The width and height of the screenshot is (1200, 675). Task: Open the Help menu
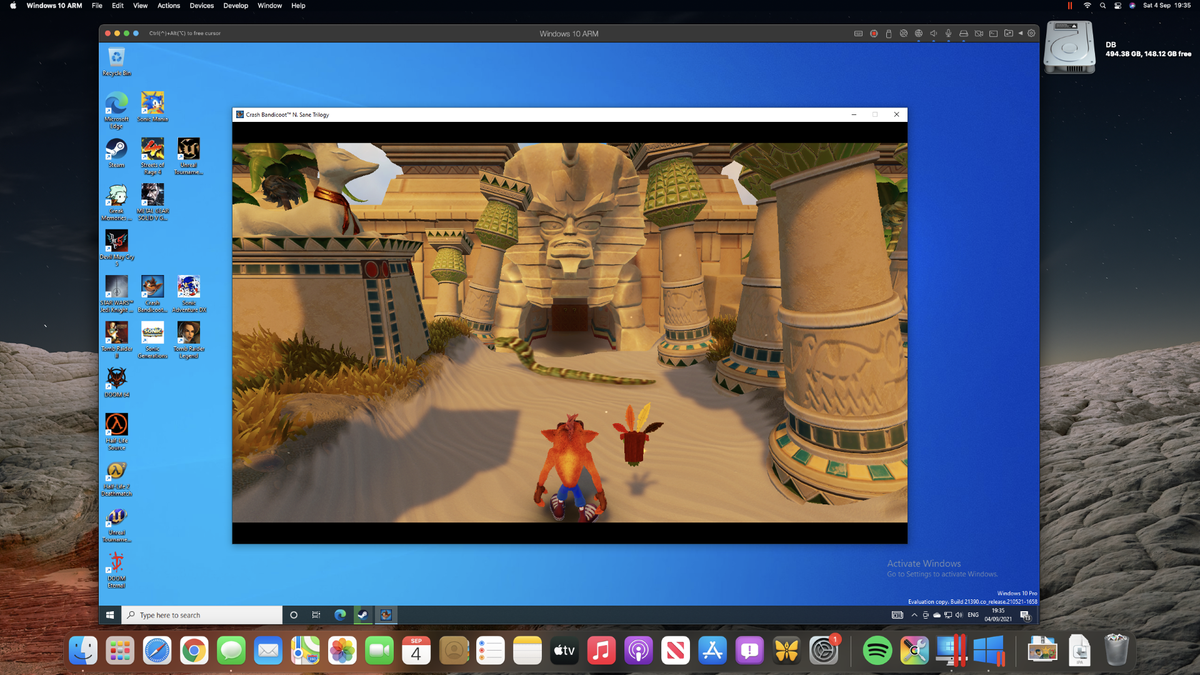[298, 5]
